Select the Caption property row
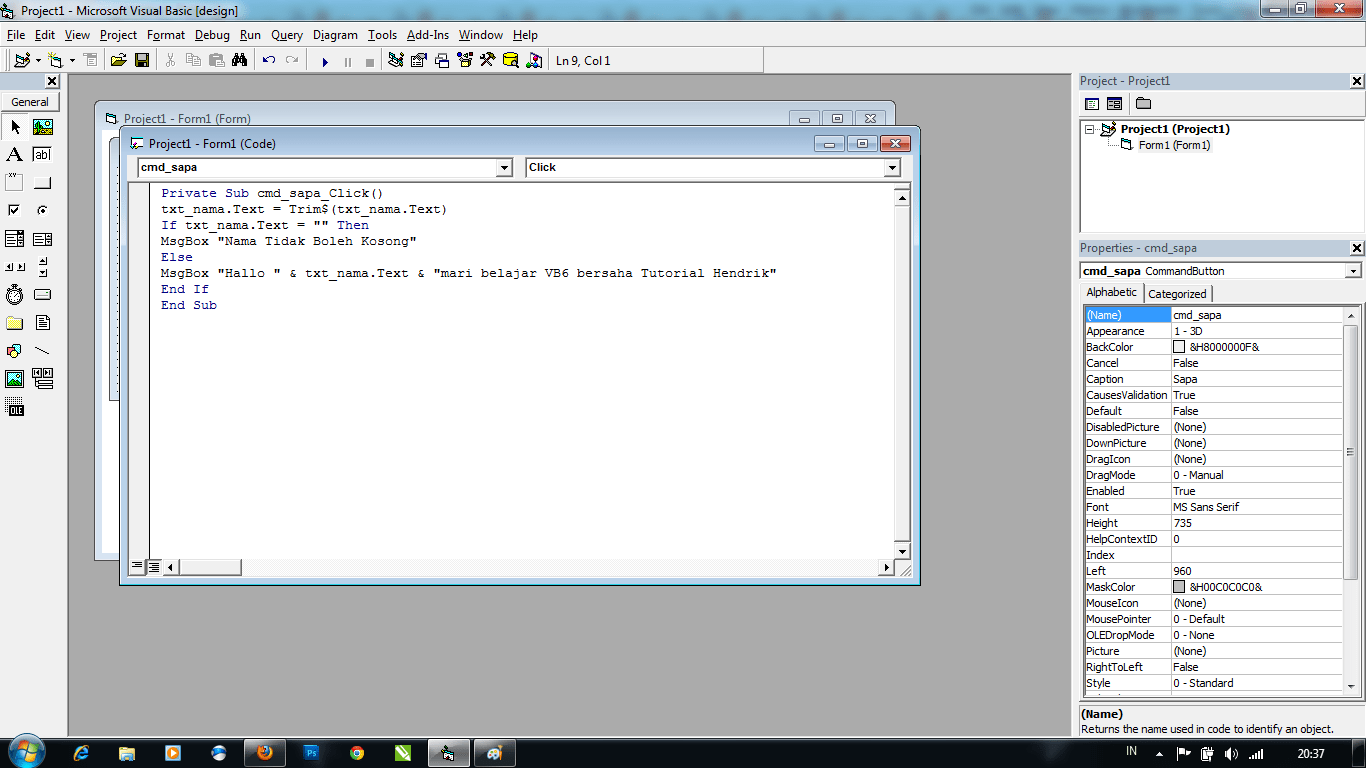The height and width of the screenshot is (768, 1366). click(x=1213, y=379)
